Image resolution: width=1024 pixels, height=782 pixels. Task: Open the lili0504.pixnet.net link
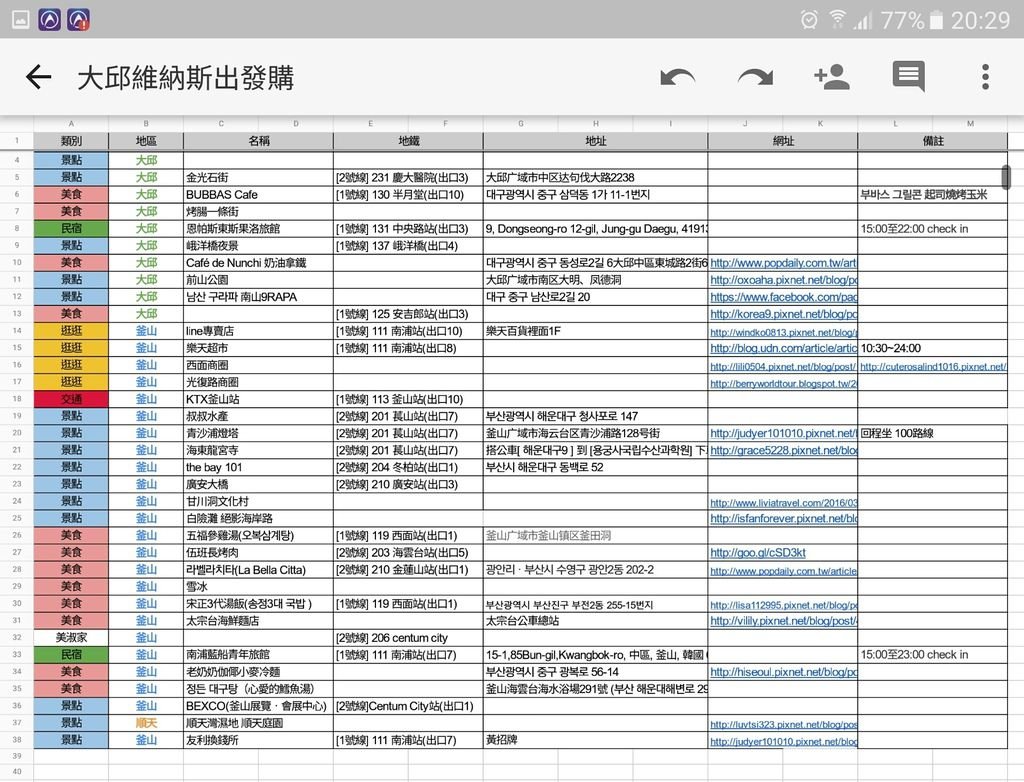point(783,367)
